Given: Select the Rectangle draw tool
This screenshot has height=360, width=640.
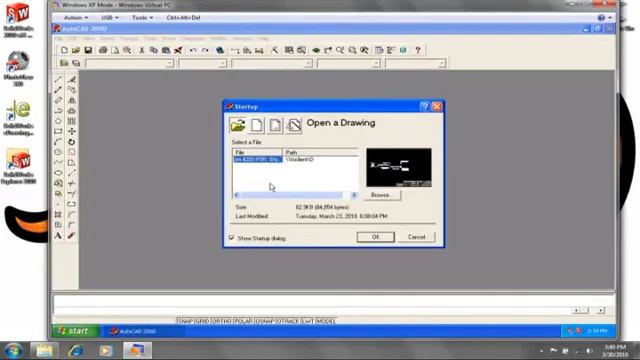Looking at the screenshot, I should coord(58,131).
